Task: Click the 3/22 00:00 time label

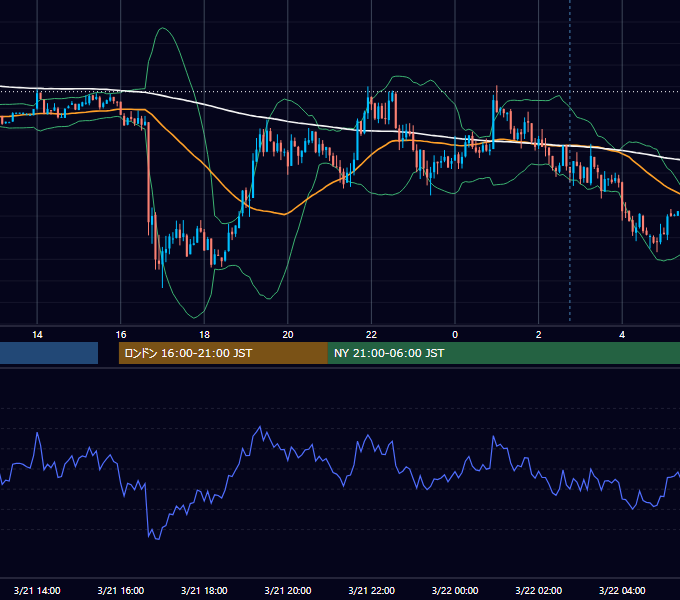Action: click(455, 590)
